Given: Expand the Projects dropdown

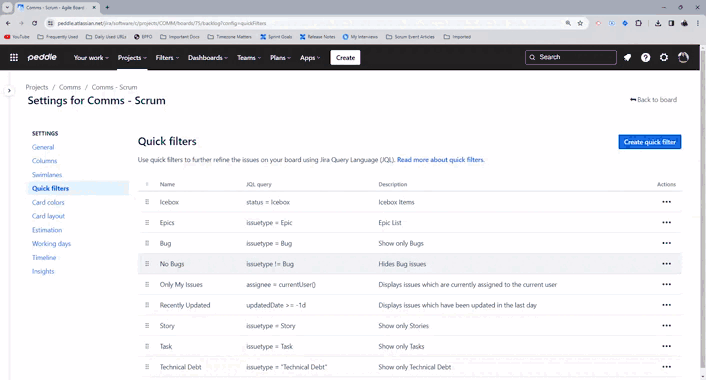Looking at the screenshot, I should tap(132, 58).
